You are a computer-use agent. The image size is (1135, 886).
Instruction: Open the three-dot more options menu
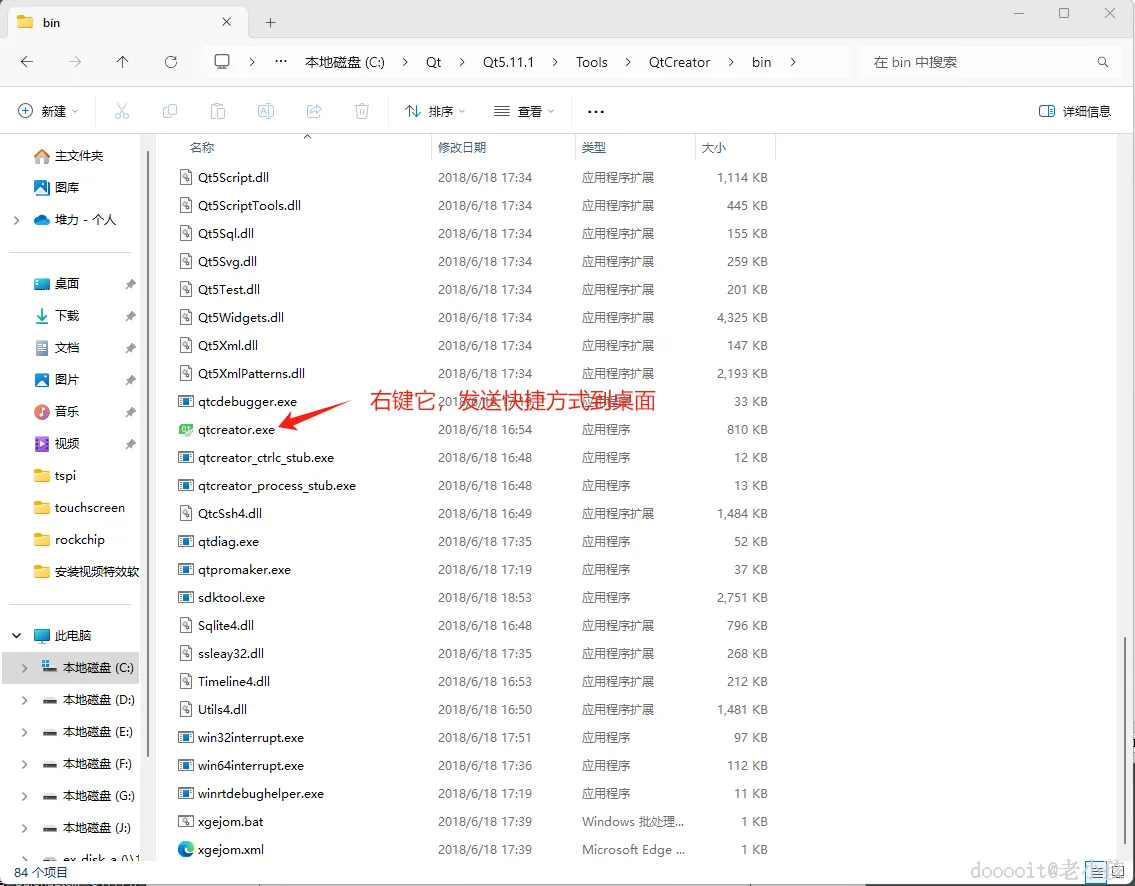[x=596, y=111]
